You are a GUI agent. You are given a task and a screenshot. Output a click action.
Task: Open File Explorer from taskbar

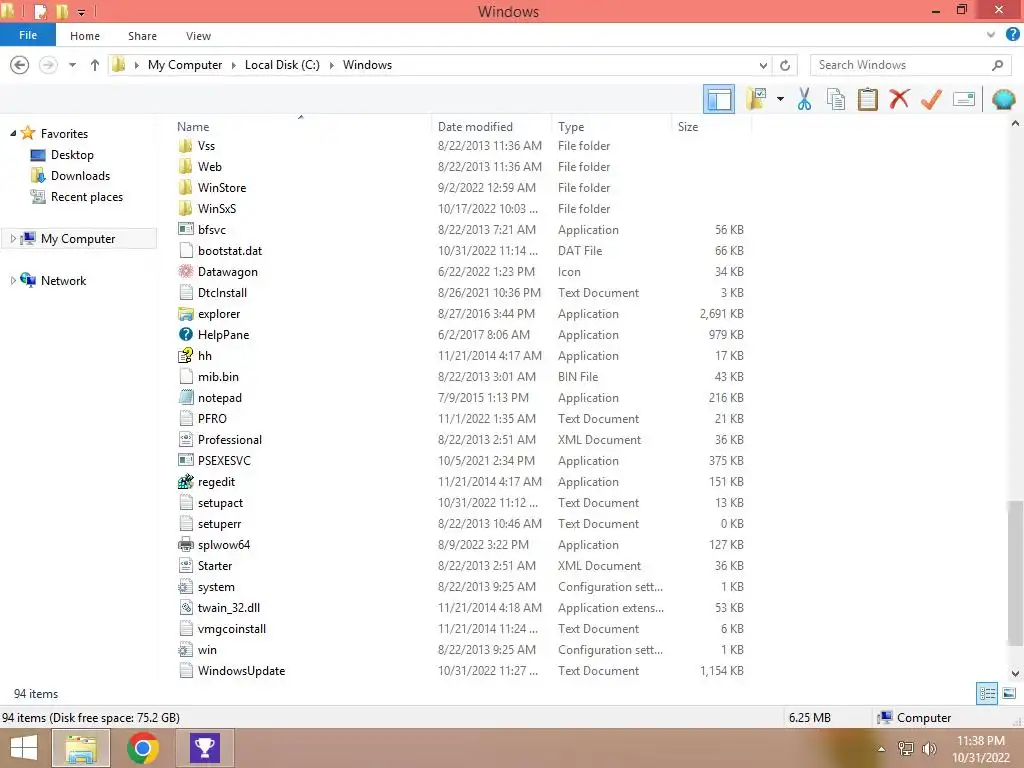point(81,748)
